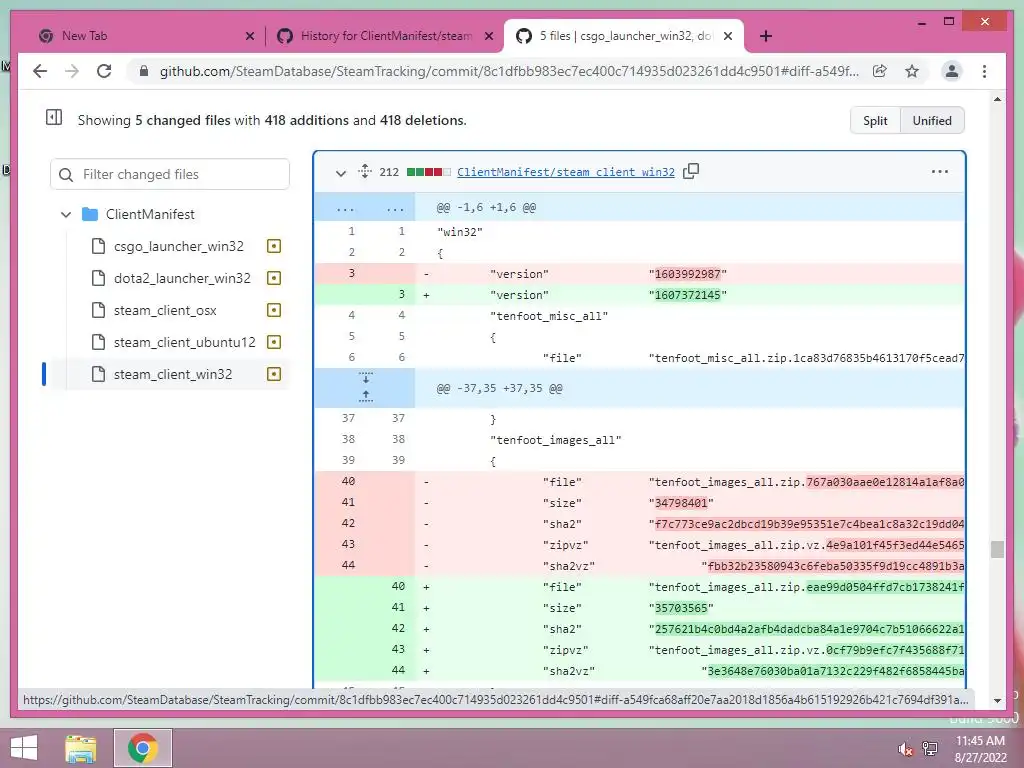
Task: Go back to the previous page
Action: (x=40, y=71)
